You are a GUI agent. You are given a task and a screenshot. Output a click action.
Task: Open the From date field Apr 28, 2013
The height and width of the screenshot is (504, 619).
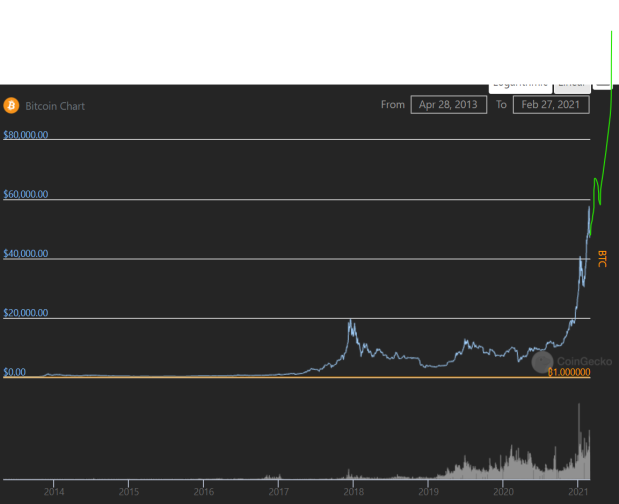pyautogui.click(x=448, y=105)
